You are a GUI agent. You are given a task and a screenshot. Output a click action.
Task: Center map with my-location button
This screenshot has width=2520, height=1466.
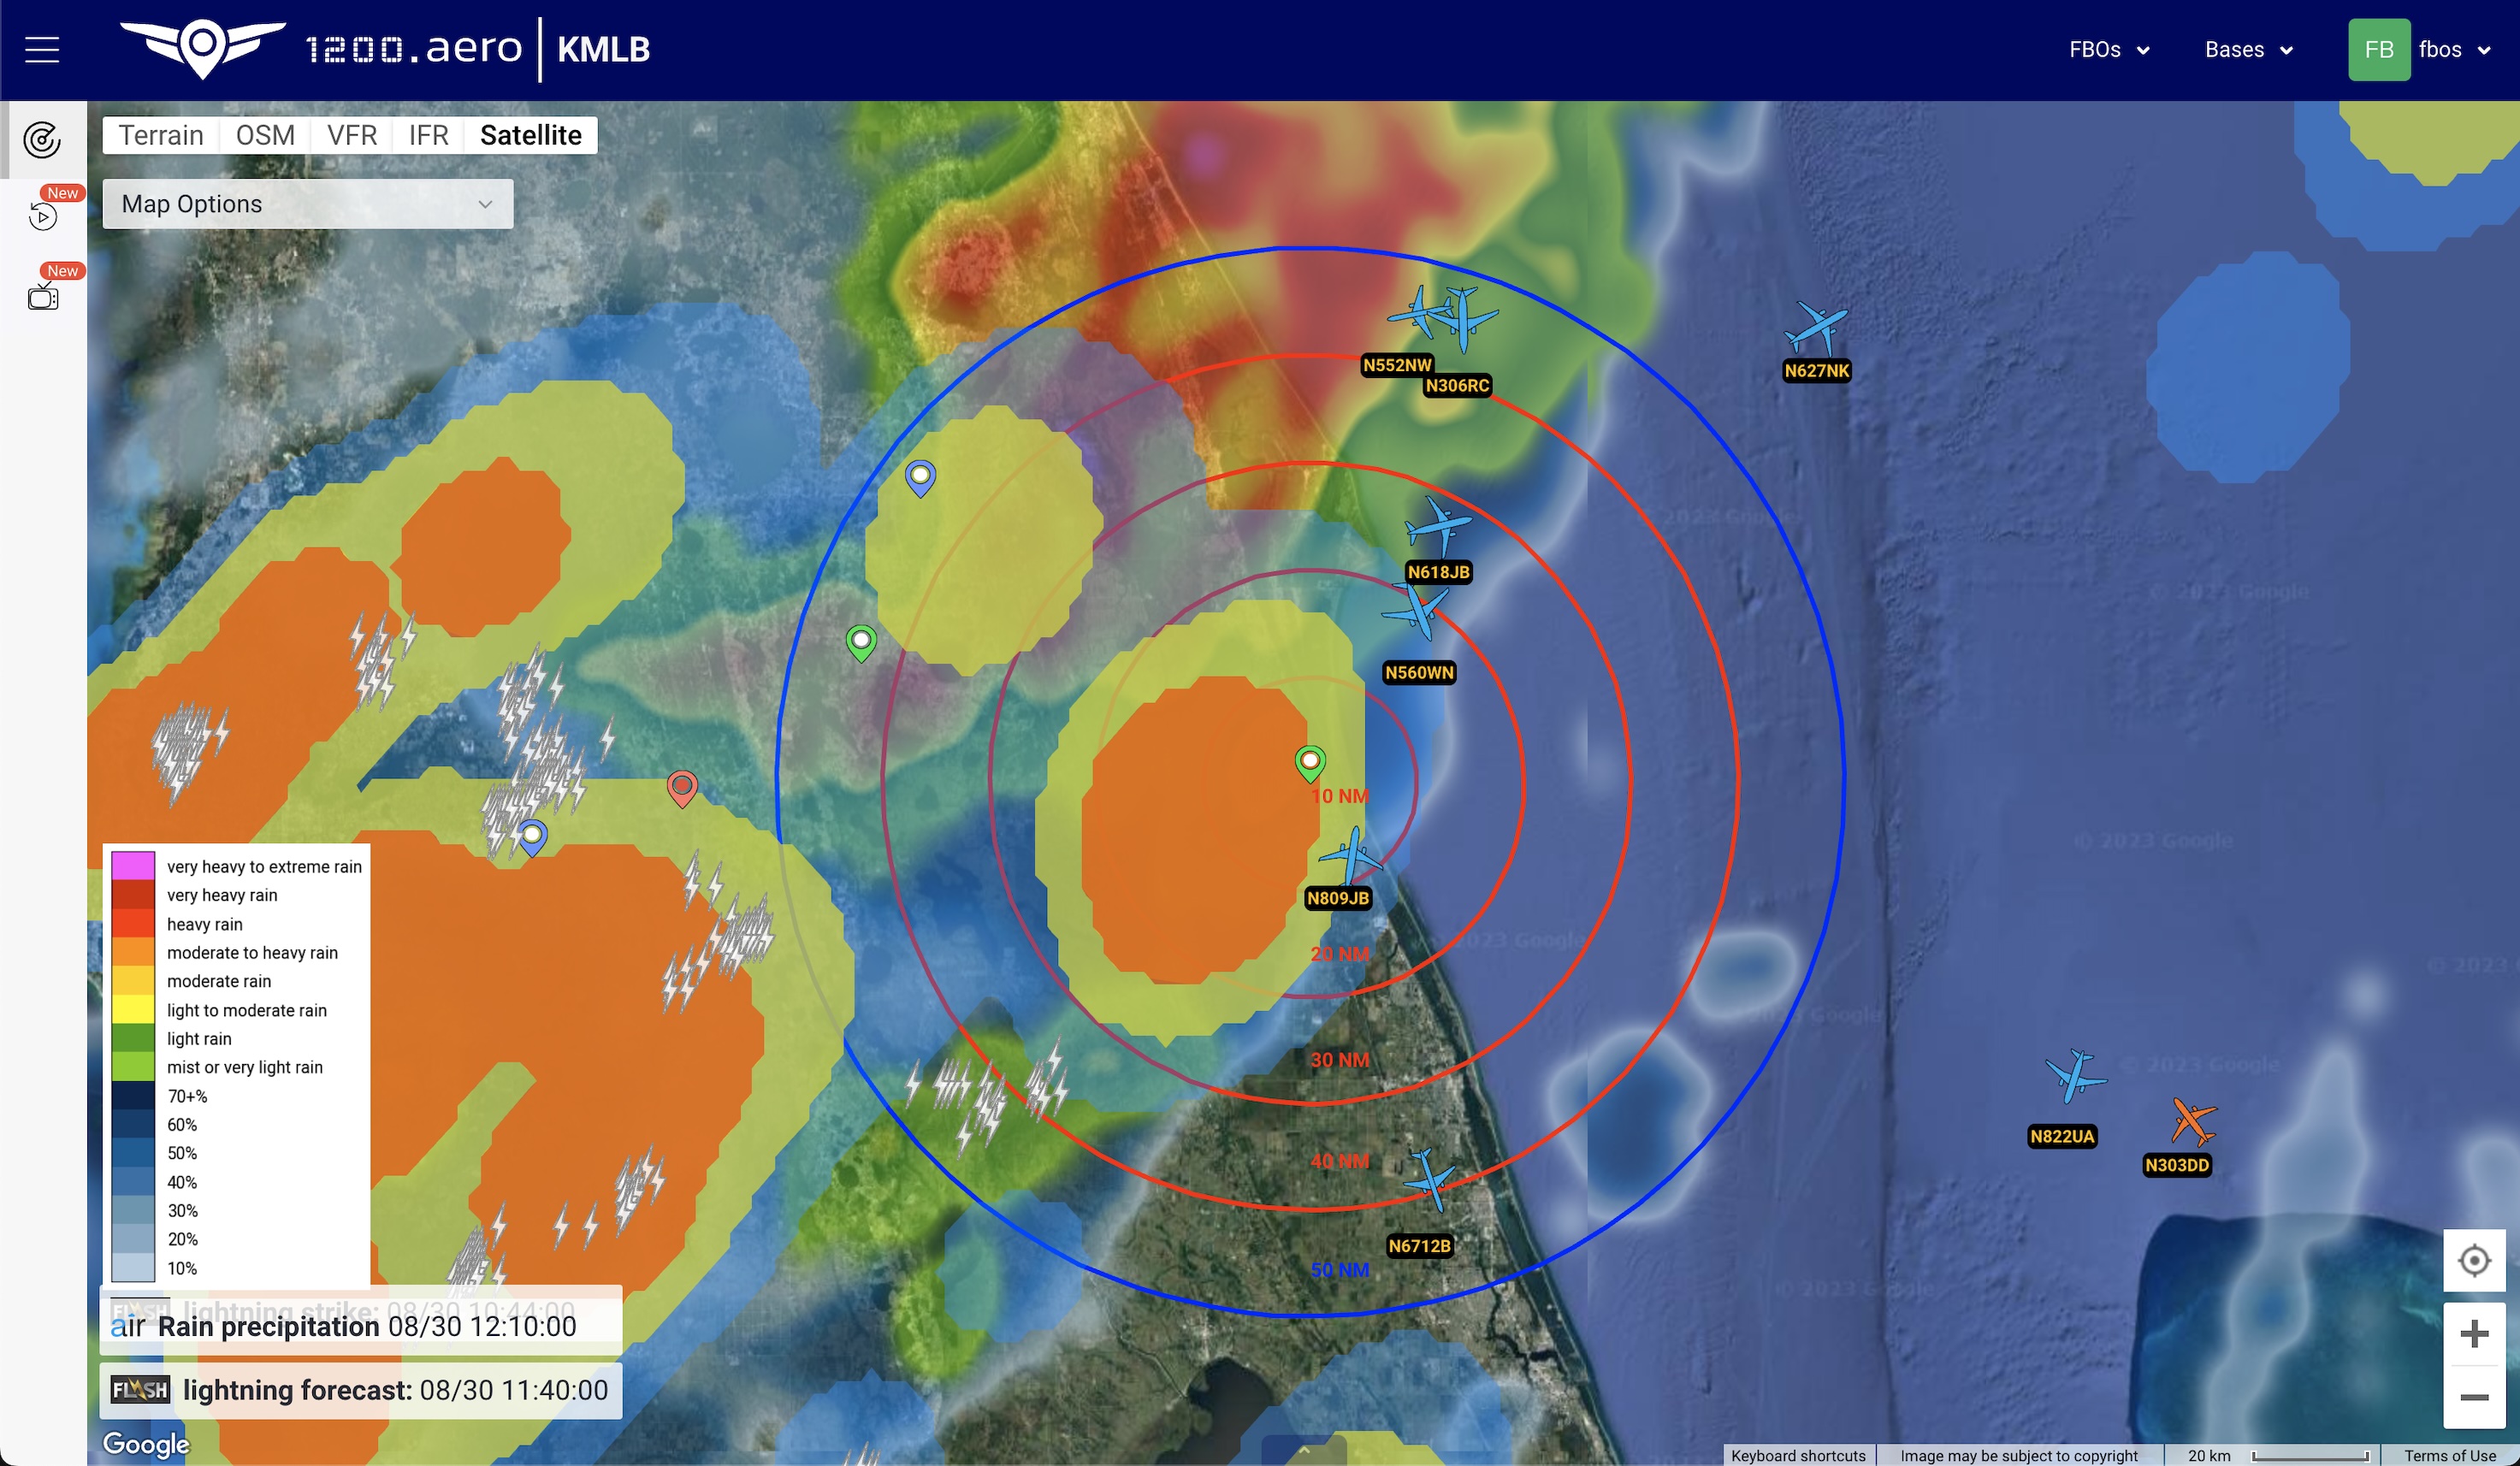pyautogui.click(x=2474, y=1260)
